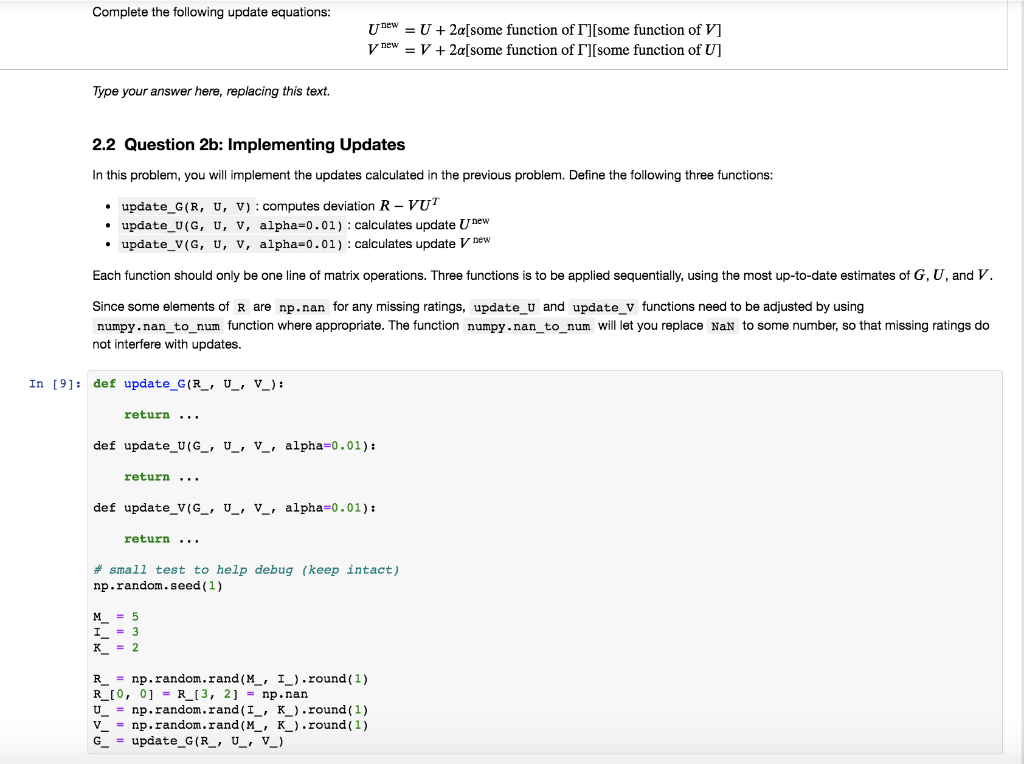This screenshot has height=764, width=1024.
Task: Click the update_G(R, U, V) bullet item
Action: point(185,206)
